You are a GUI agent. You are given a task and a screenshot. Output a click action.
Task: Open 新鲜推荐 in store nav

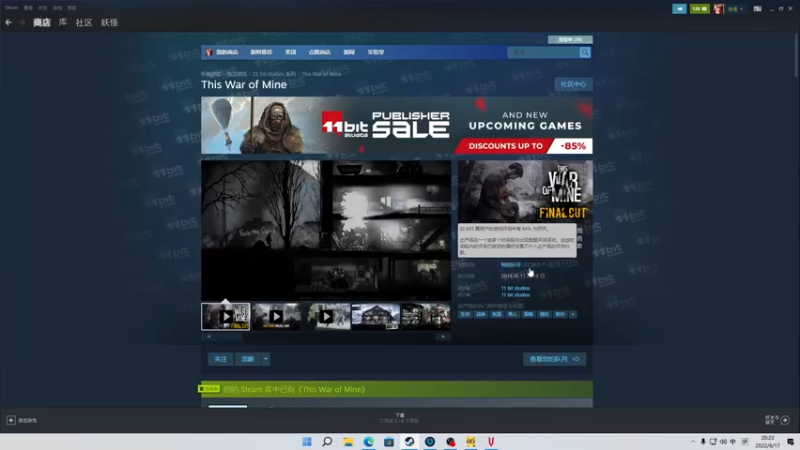pos(261,52)
